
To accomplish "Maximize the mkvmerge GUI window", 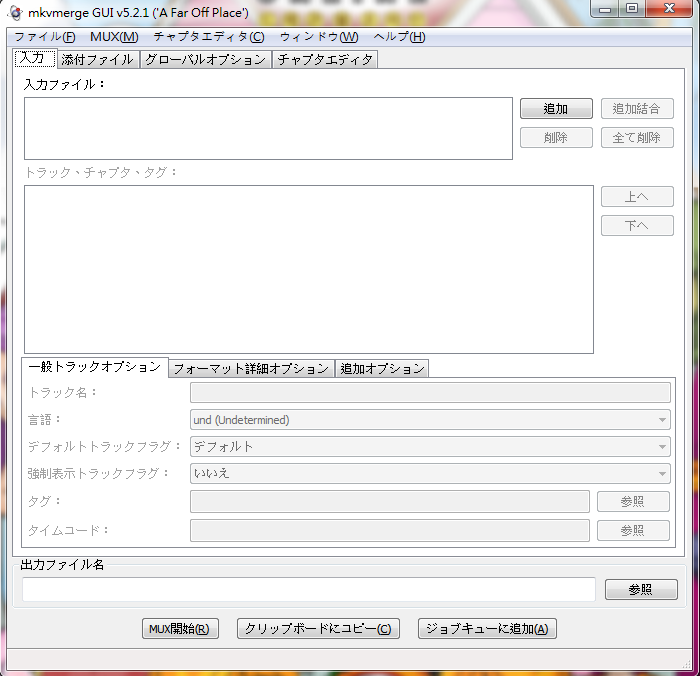I will [x=632, y=8].
